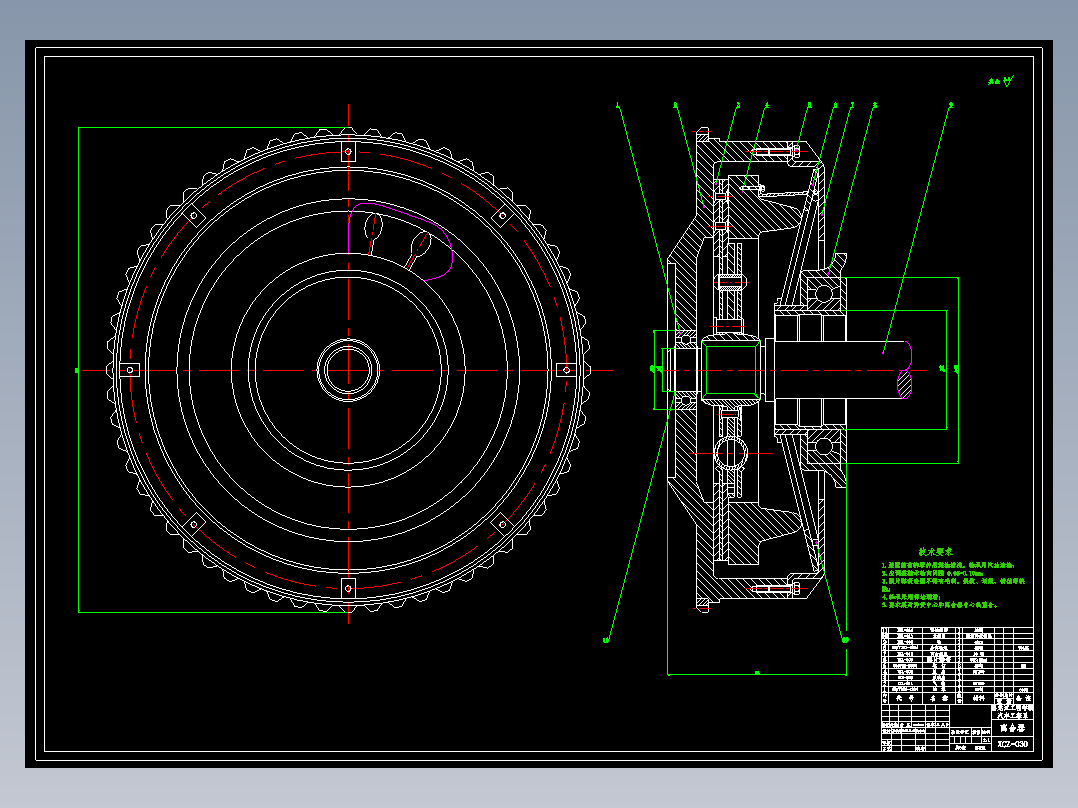
Task: Click the 备注 column header in parts list
Action: (x=1023, y=698)
